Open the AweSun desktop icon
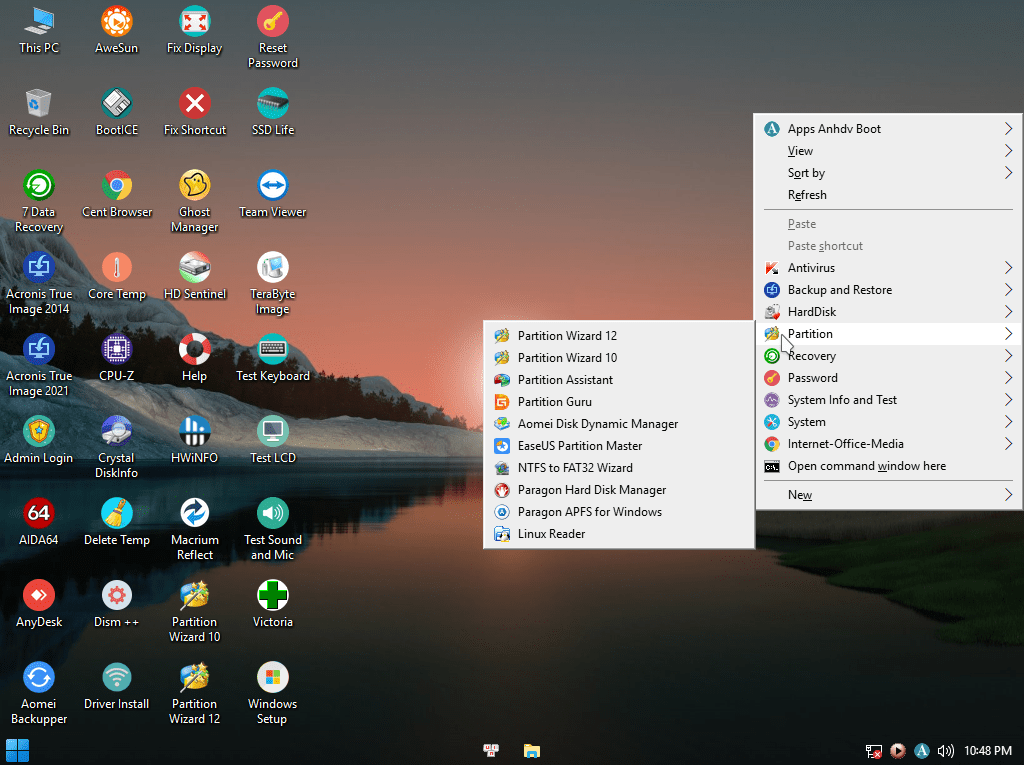Screen dimensions: 1024x765 pyautogui.click(x=116, y=30)
